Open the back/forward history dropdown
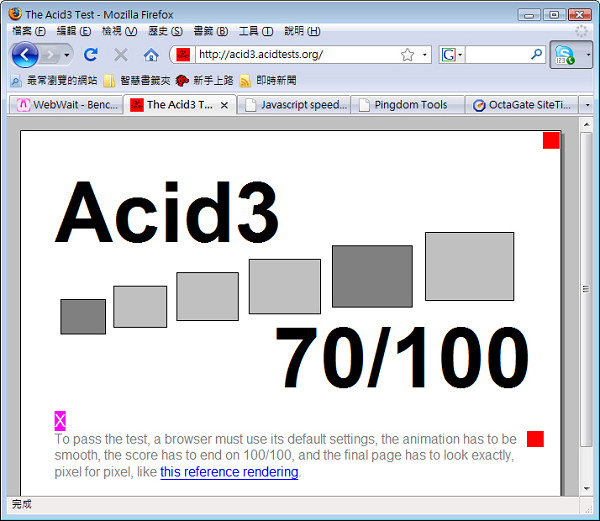The height and width of the screenshot is (521, 600). [67, 55]
